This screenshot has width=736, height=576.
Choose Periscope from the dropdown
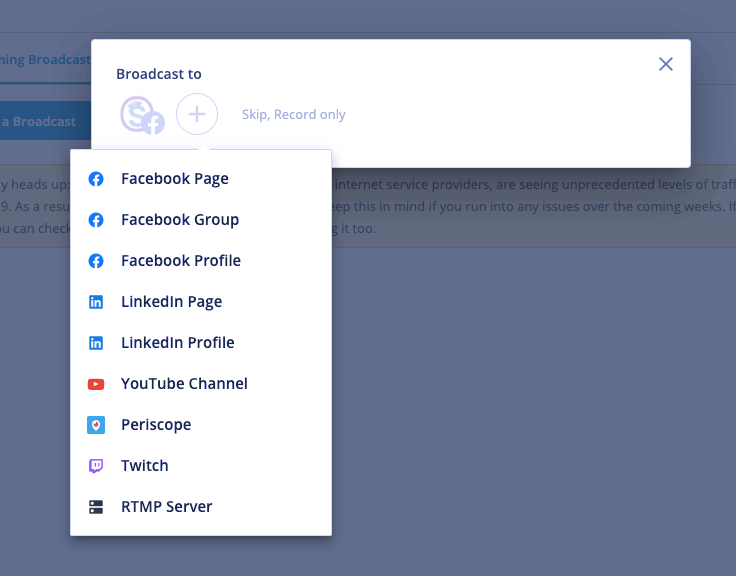(201, 425)
